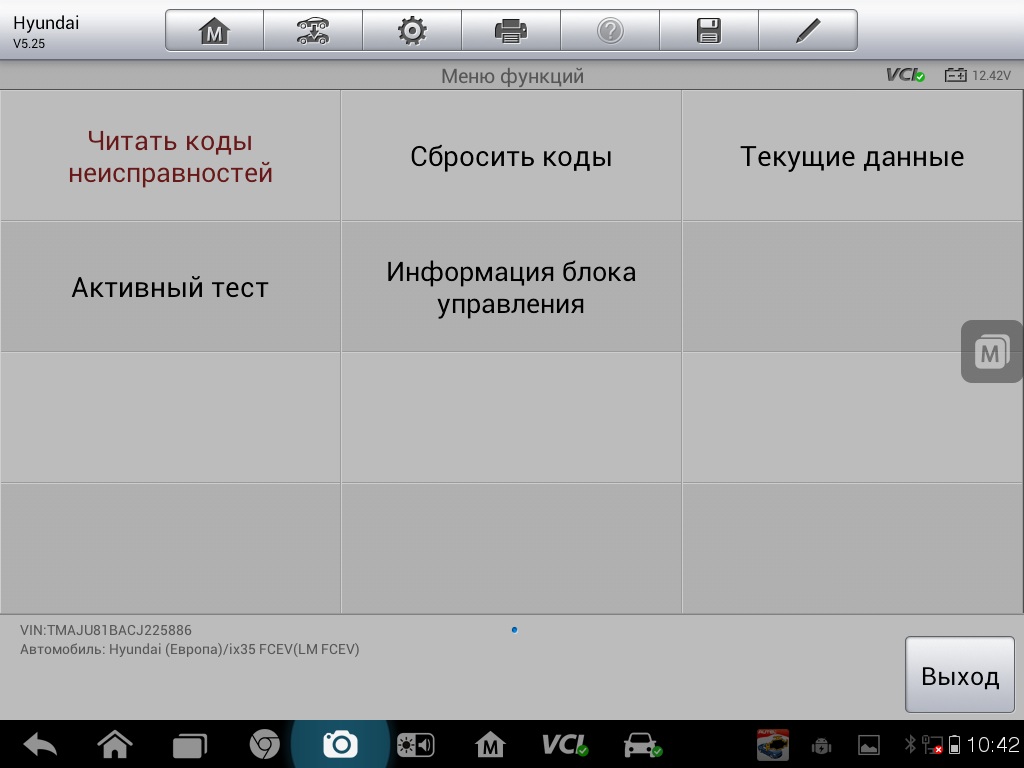Viewport: 1024px width, 768px height.
Task: Tap the floating M side button
Action: point(990,352)
